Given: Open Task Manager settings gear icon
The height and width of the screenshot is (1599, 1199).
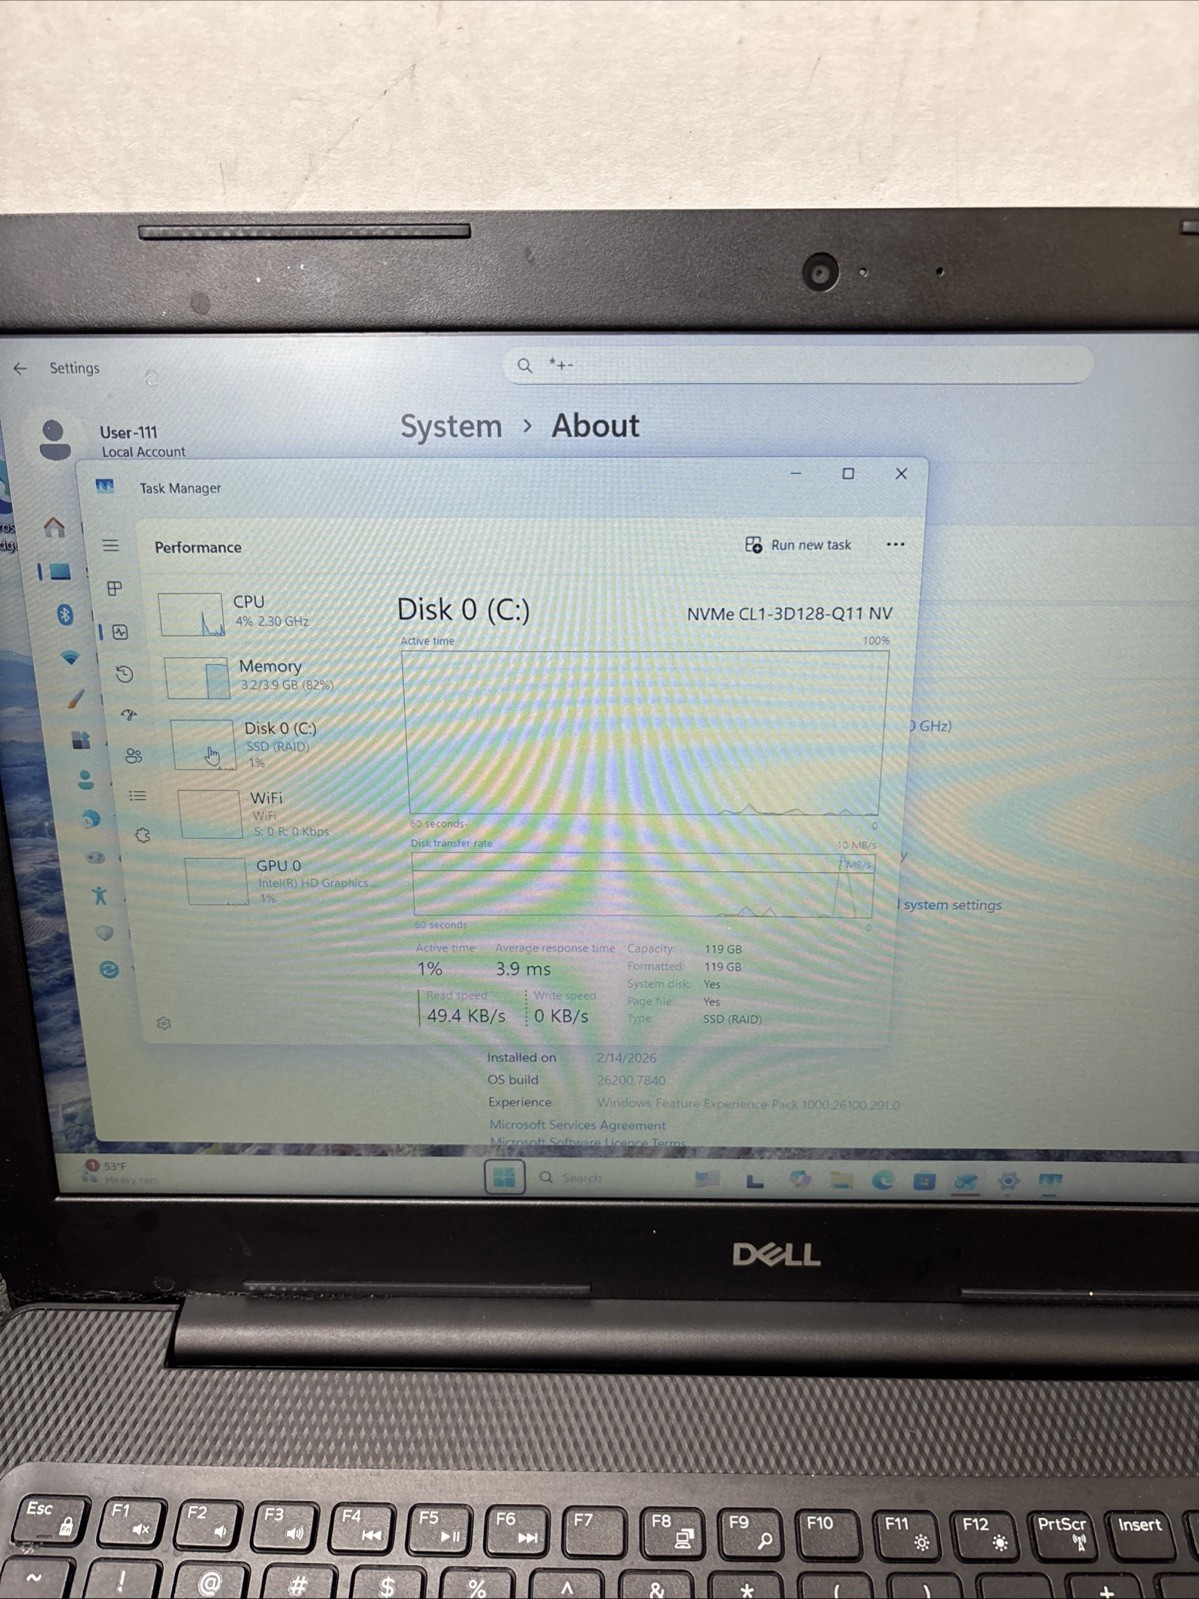Looking at the screenshot, I should click(164, 1023).
